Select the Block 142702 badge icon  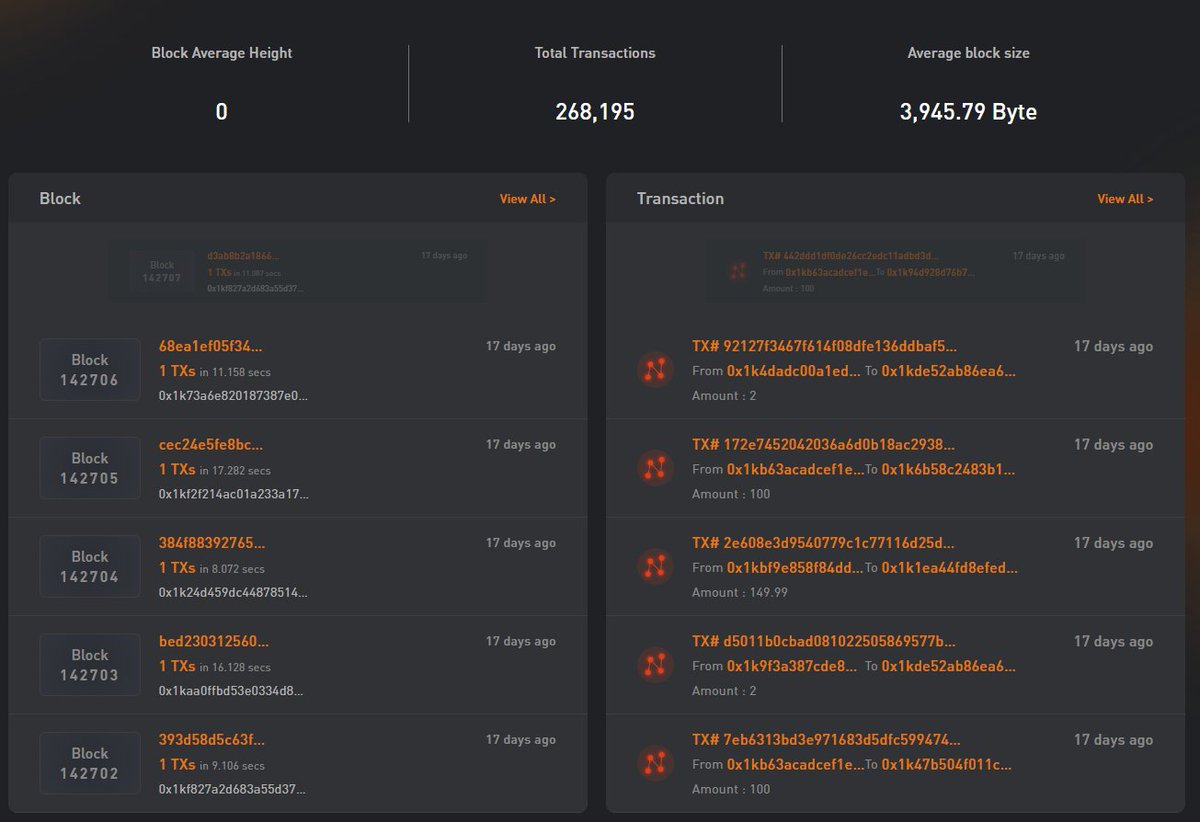pos(90,763)
